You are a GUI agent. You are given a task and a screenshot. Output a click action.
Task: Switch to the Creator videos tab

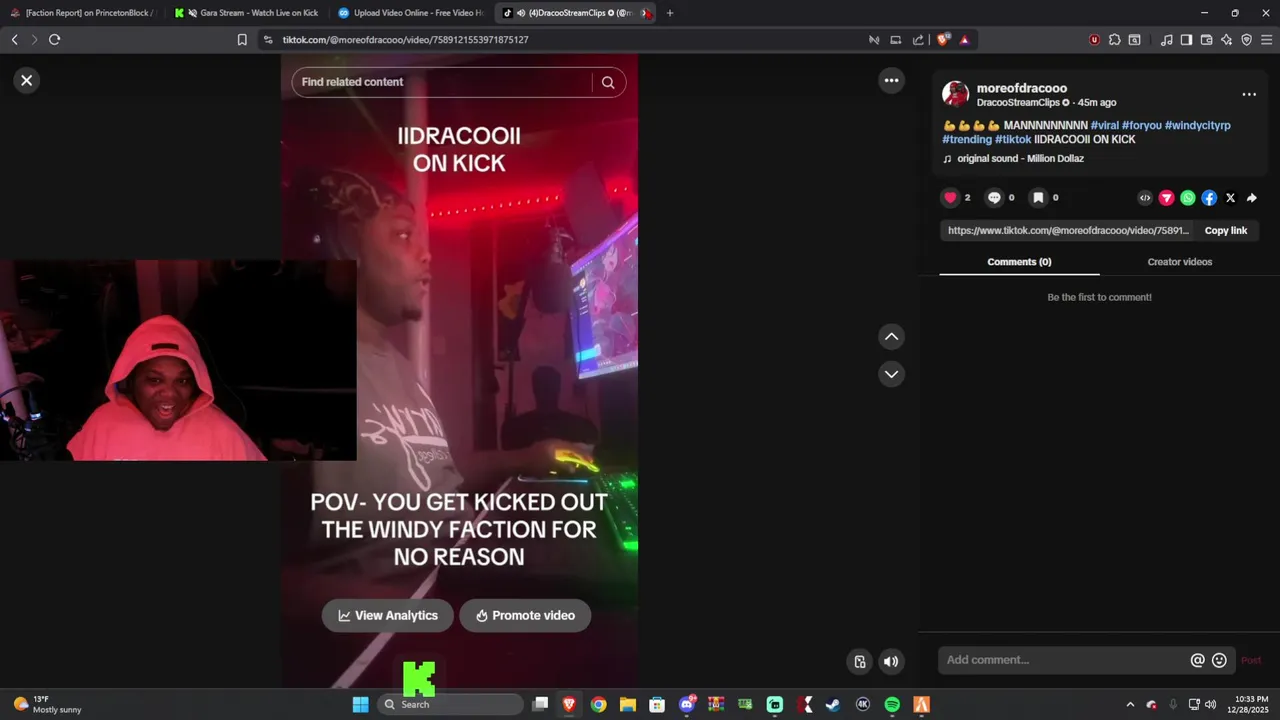click(x=1179, y=262)
